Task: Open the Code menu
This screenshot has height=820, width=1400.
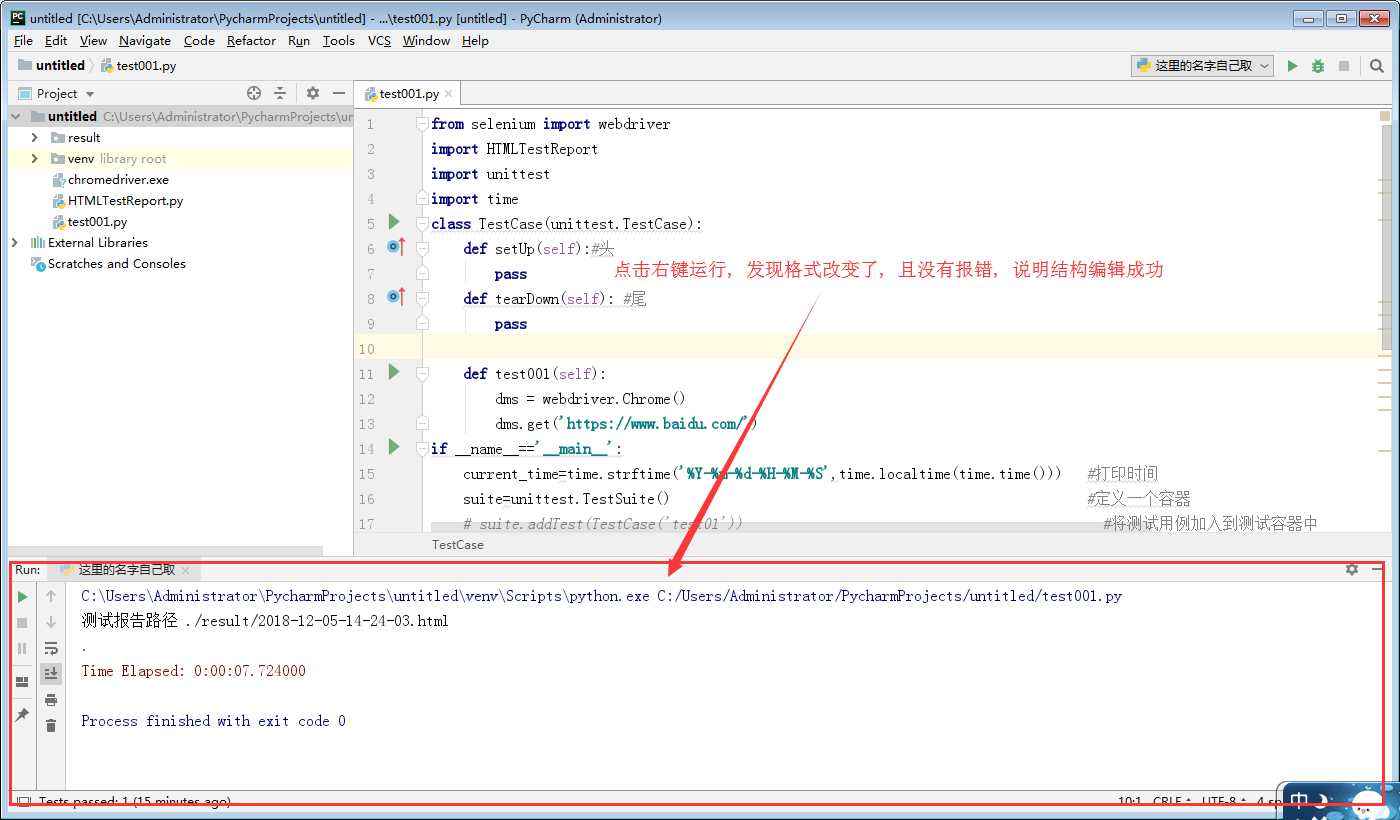Action: 199,41
